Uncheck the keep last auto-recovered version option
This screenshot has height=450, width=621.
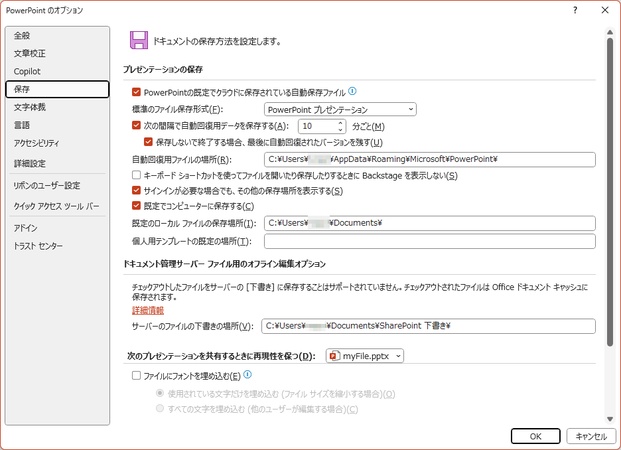(x=148, y=141)
